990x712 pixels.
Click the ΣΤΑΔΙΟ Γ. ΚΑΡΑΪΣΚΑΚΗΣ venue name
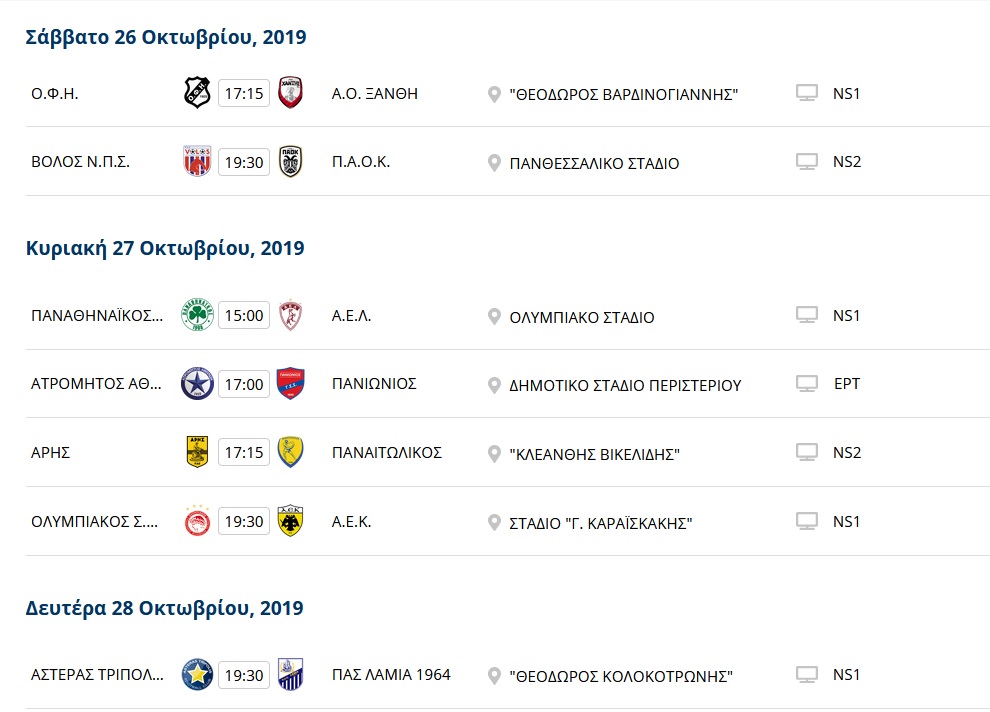coord(601,523)
